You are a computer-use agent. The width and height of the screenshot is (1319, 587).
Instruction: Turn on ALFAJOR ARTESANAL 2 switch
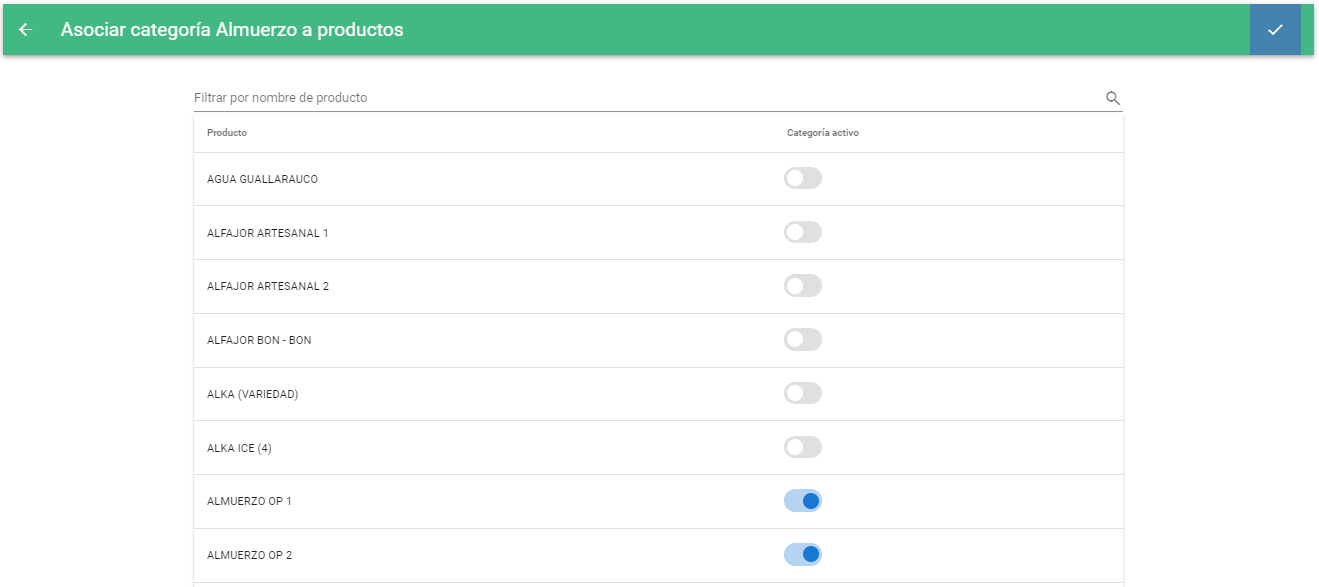(803, 286)
